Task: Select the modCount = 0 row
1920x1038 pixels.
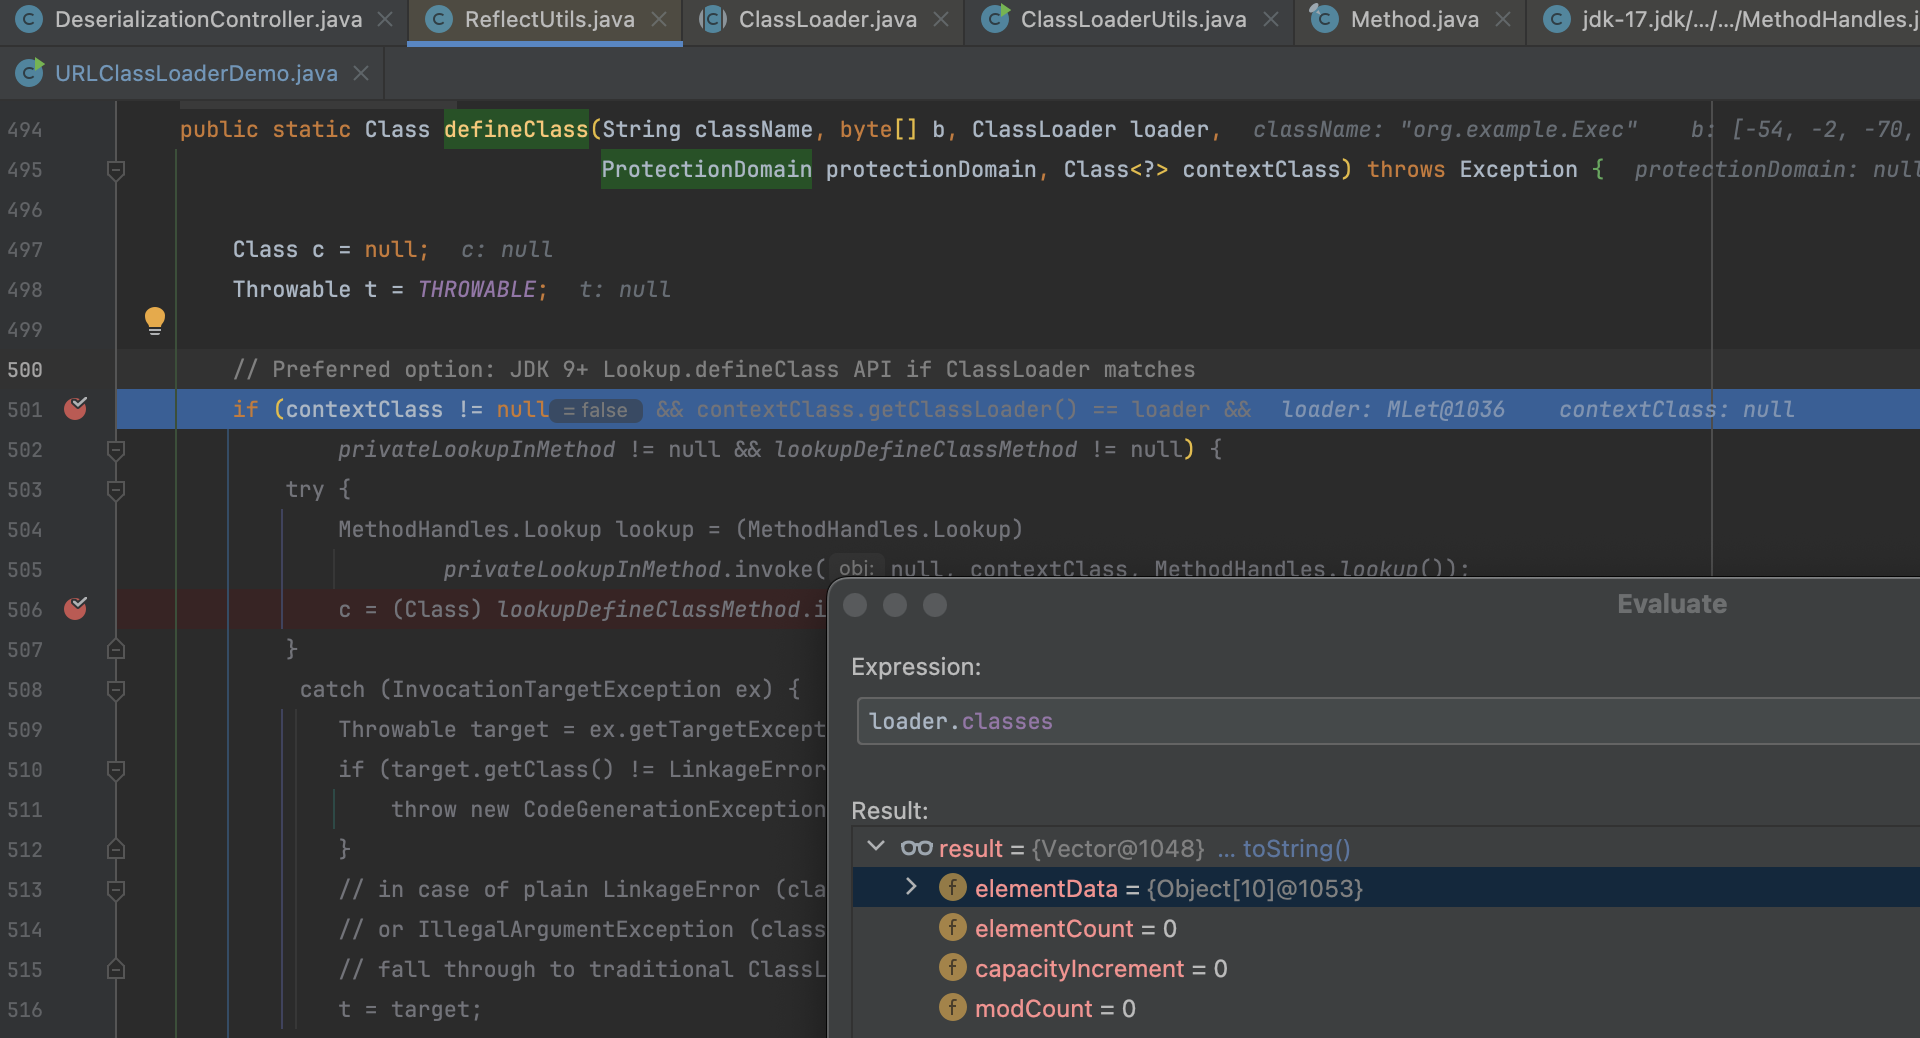Action: click(x=1386, y=1009)
